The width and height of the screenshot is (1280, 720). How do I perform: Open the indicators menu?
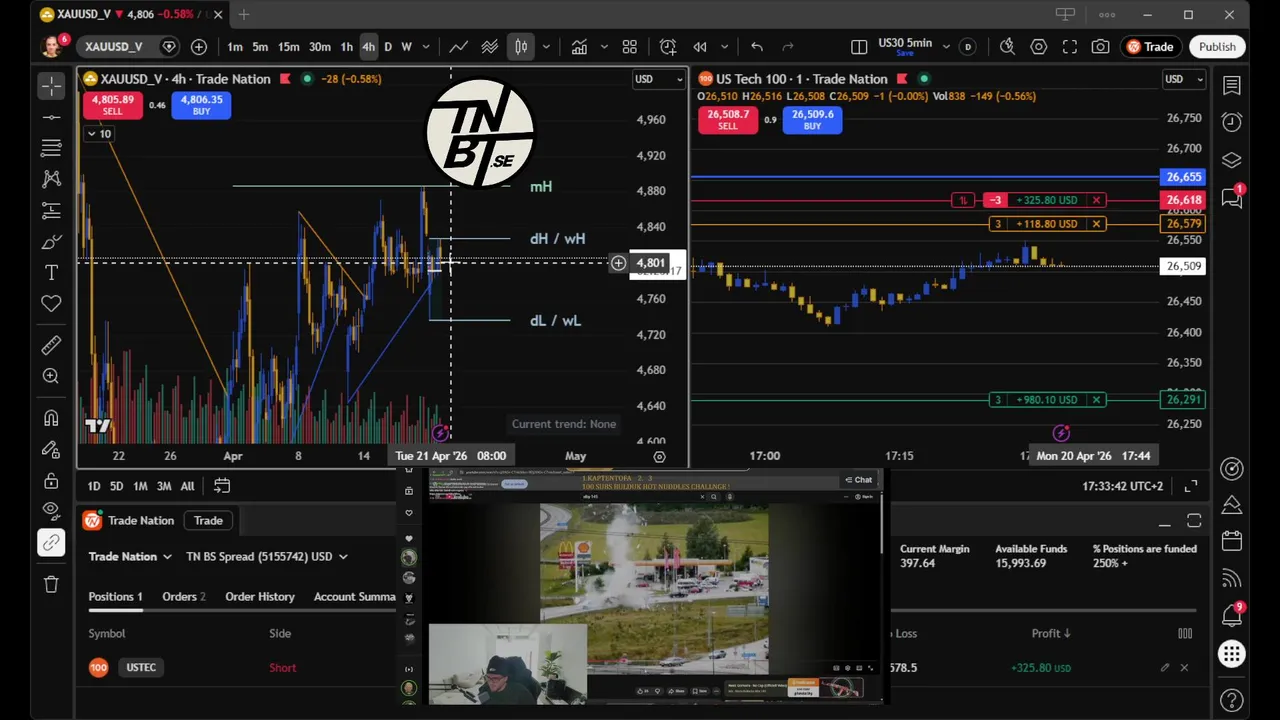coord(579,47)
